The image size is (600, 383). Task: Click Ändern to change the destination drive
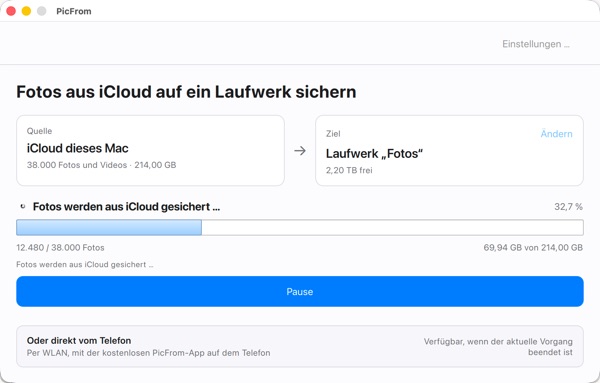[556, 134]
